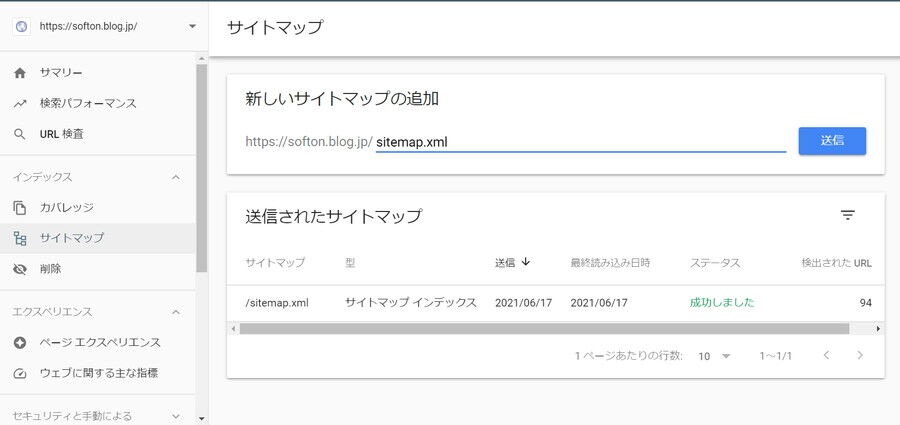
Task: Click the trend line icon for 検索パフォーマンス
Action: pos(20,104)
